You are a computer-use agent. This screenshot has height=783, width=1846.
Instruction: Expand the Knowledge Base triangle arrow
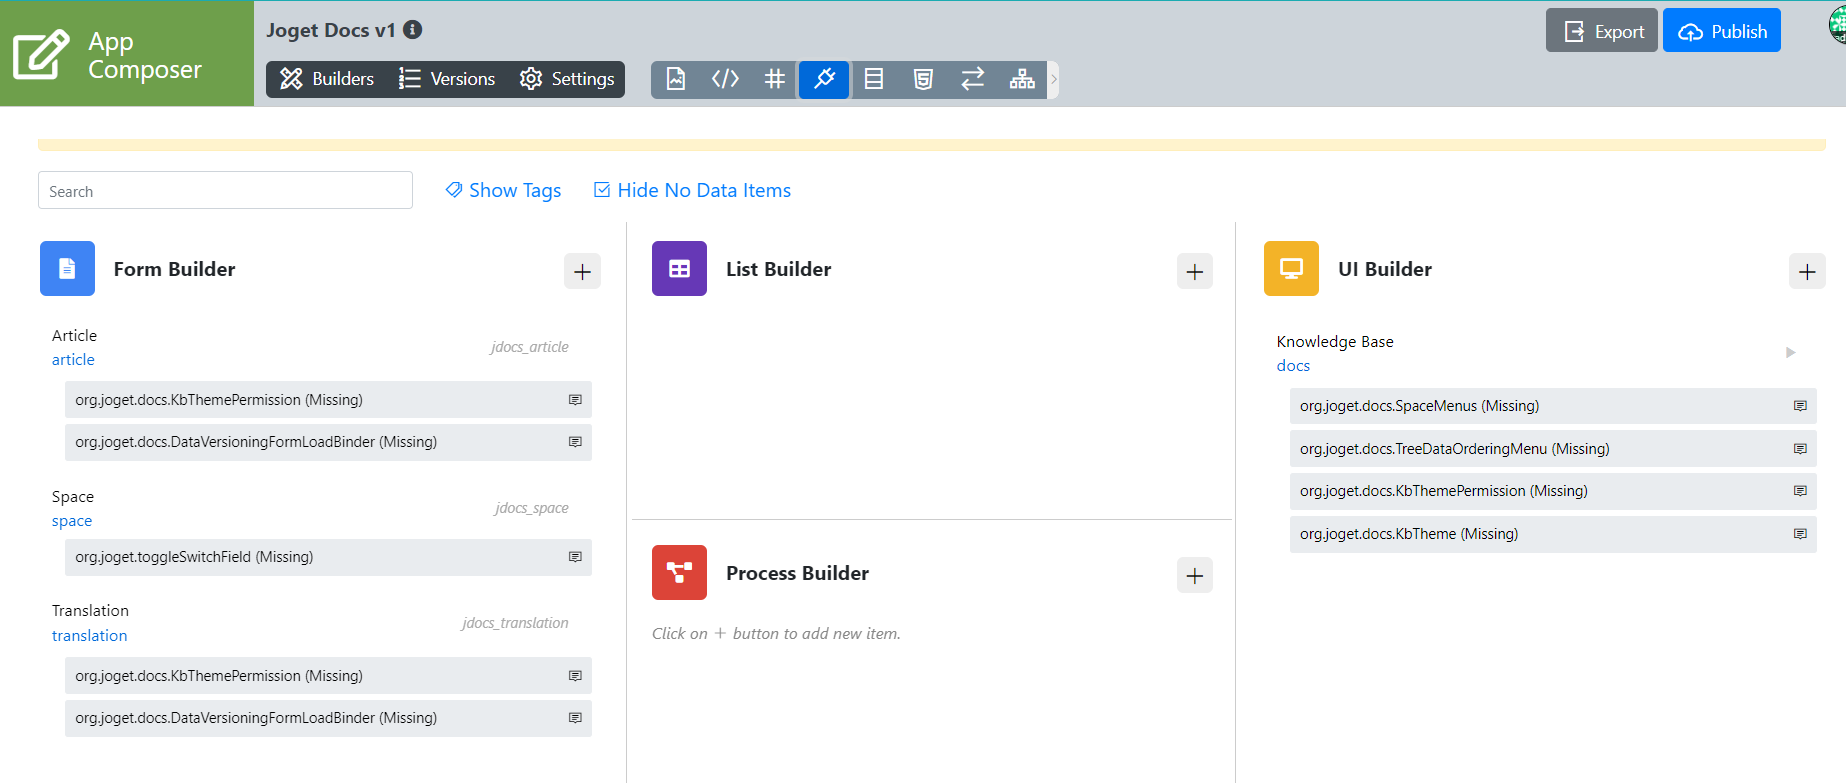coord(1790,352)
